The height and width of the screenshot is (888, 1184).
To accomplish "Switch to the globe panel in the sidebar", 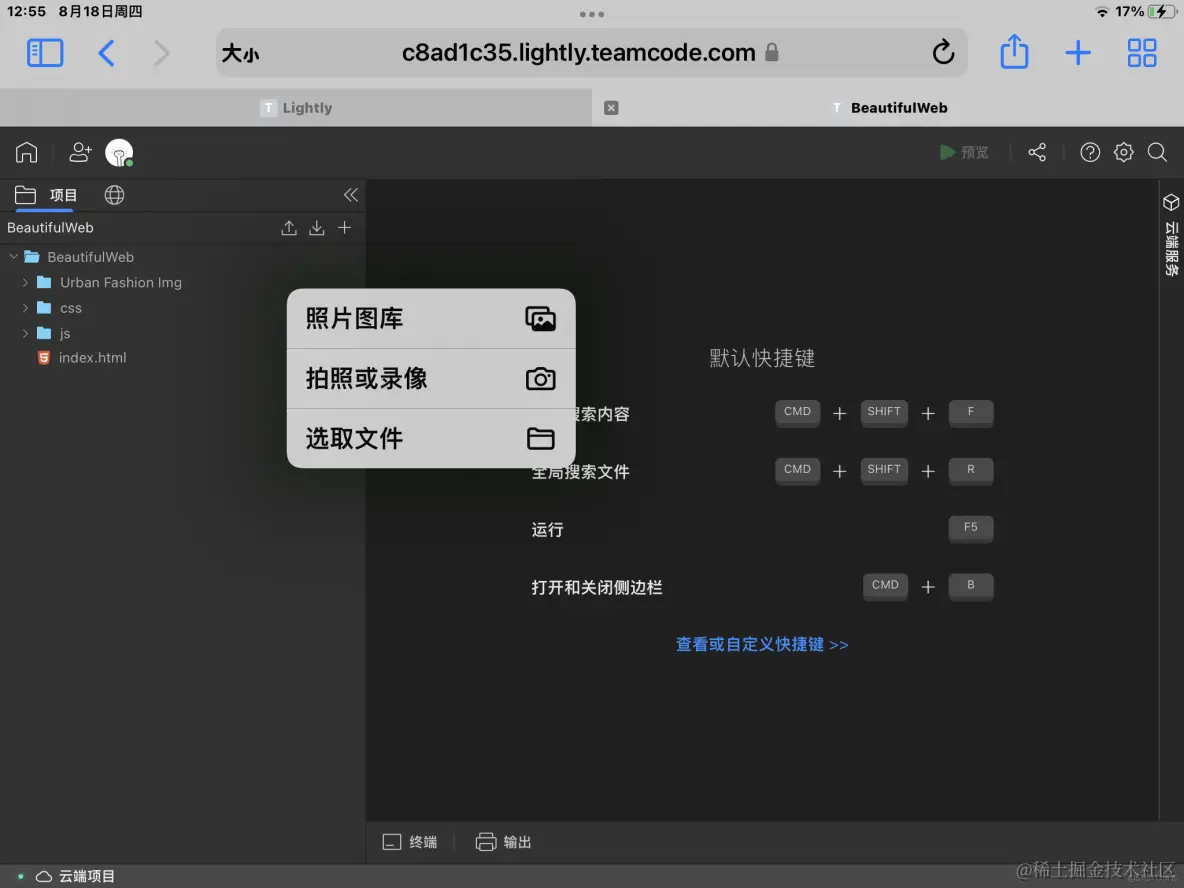I will click(114, 195).
